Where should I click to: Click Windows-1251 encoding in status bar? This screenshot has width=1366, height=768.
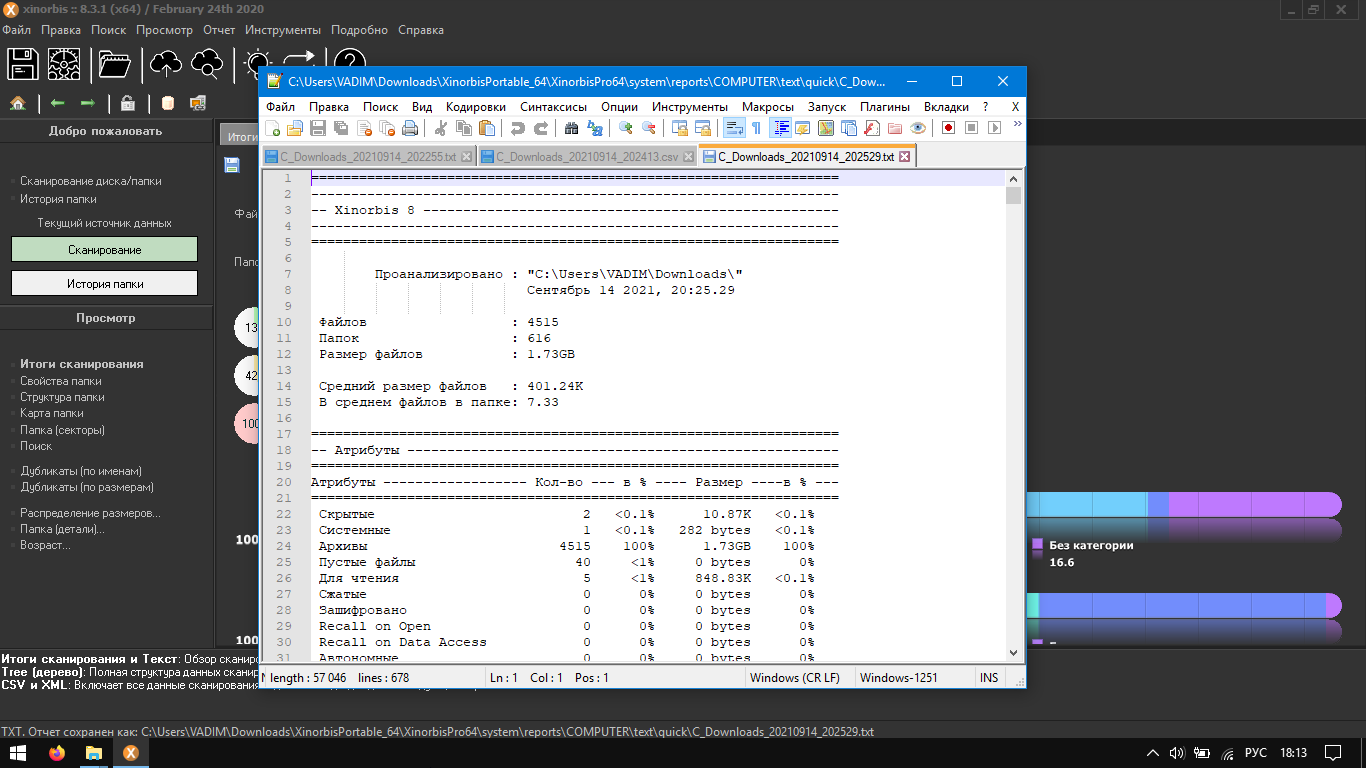[898, 677]
